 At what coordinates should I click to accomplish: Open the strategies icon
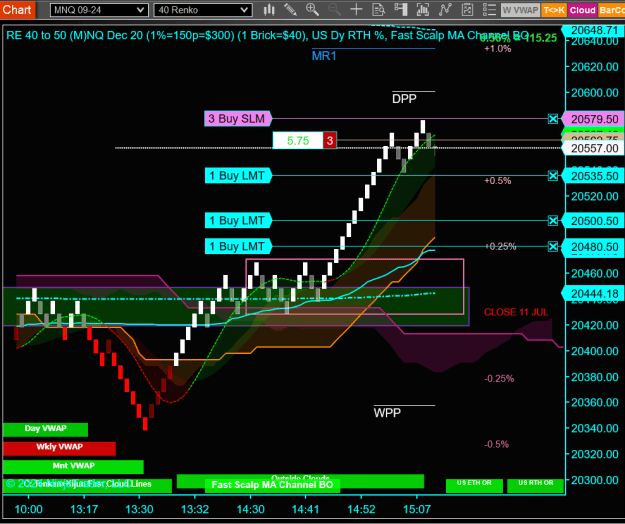tap(467, 10)
